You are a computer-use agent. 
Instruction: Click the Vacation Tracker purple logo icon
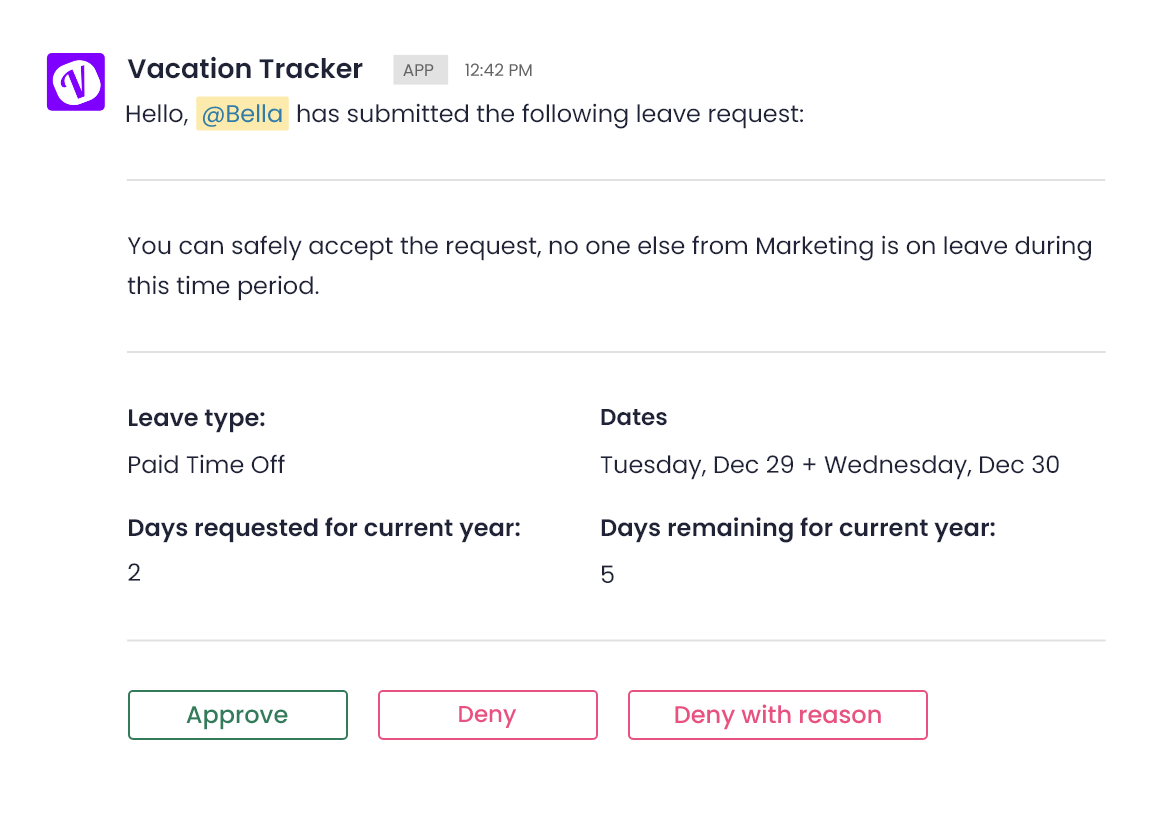pos(75,81)
